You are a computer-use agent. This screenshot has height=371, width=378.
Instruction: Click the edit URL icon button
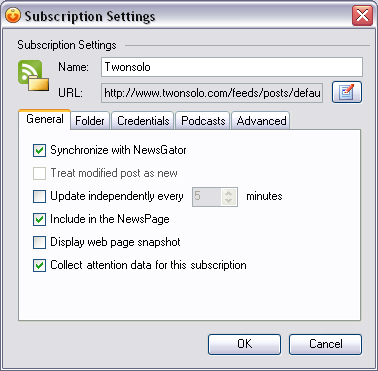pos(347,92)
